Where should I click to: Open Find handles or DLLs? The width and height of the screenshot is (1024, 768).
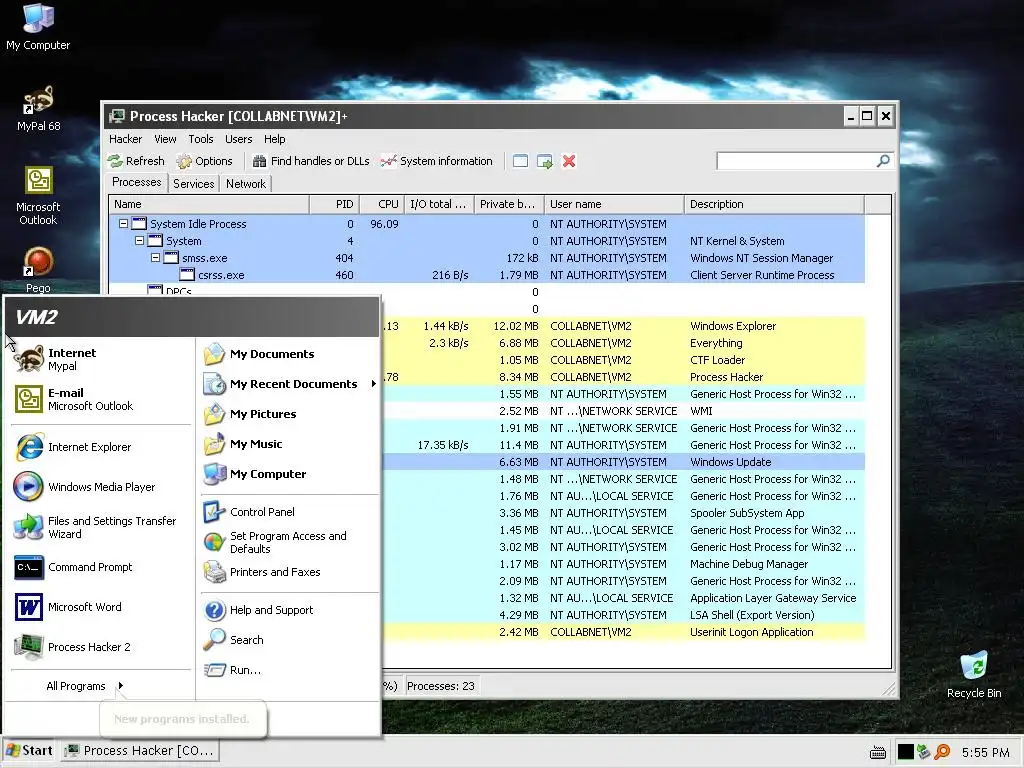click(311, 161)
